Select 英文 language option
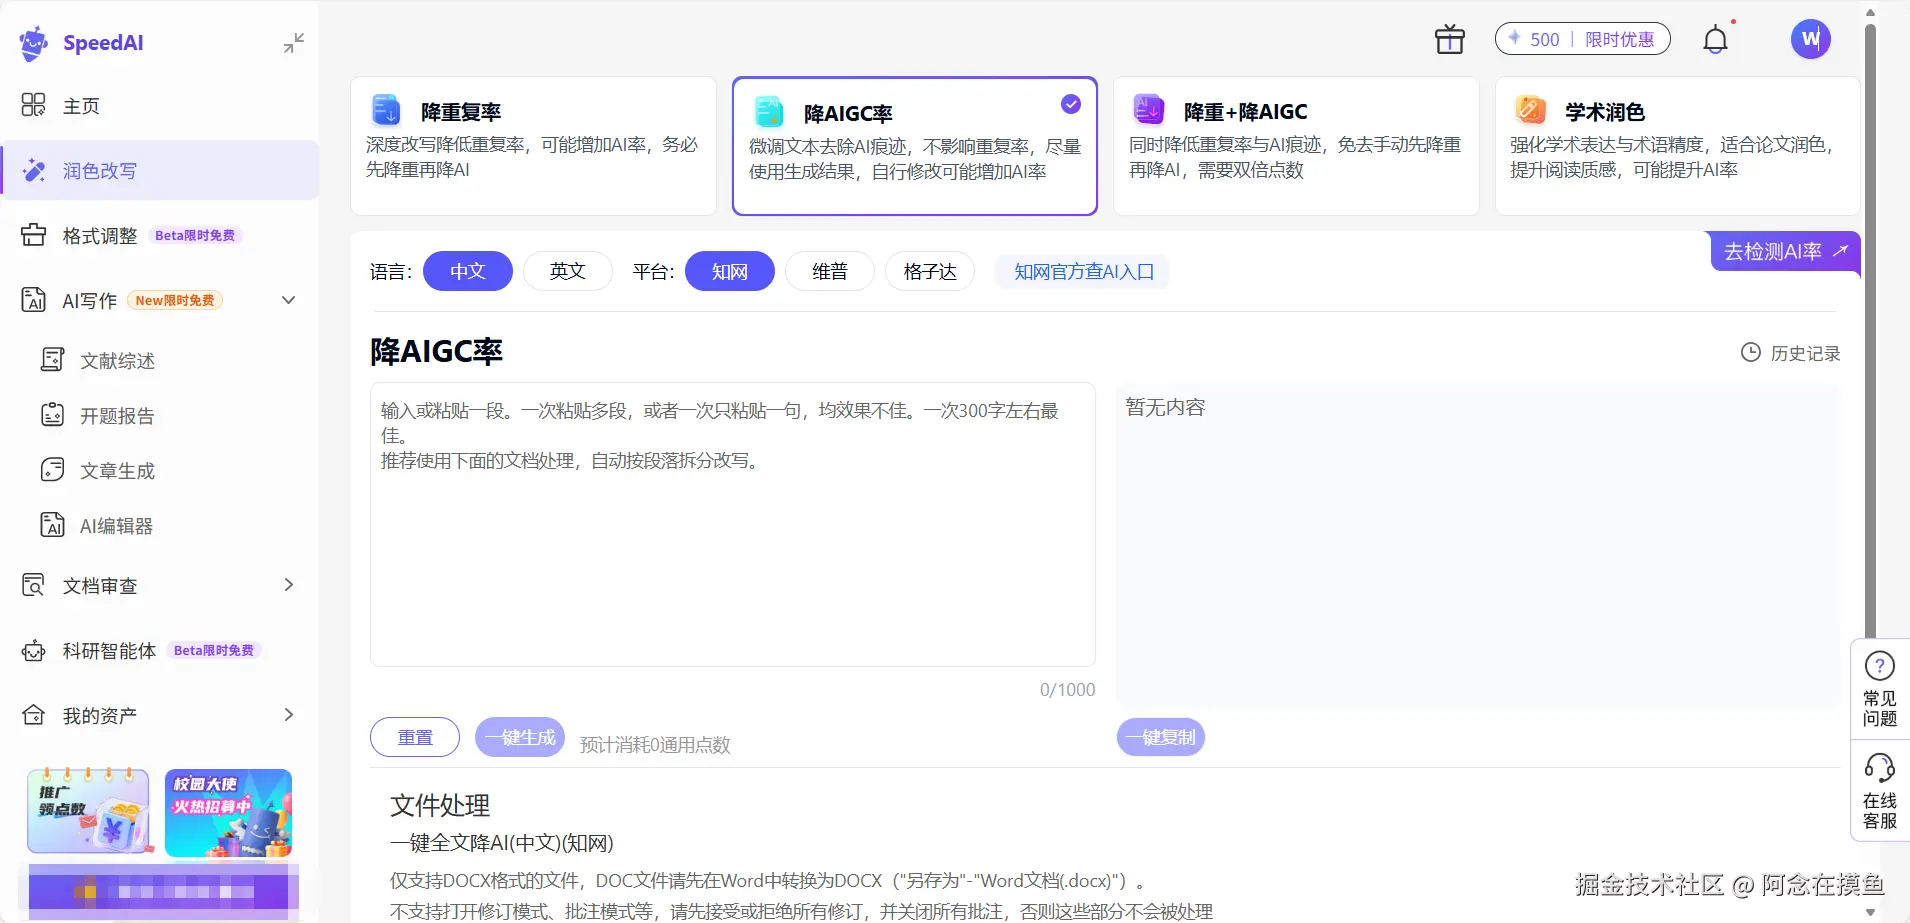 [568, 271]
